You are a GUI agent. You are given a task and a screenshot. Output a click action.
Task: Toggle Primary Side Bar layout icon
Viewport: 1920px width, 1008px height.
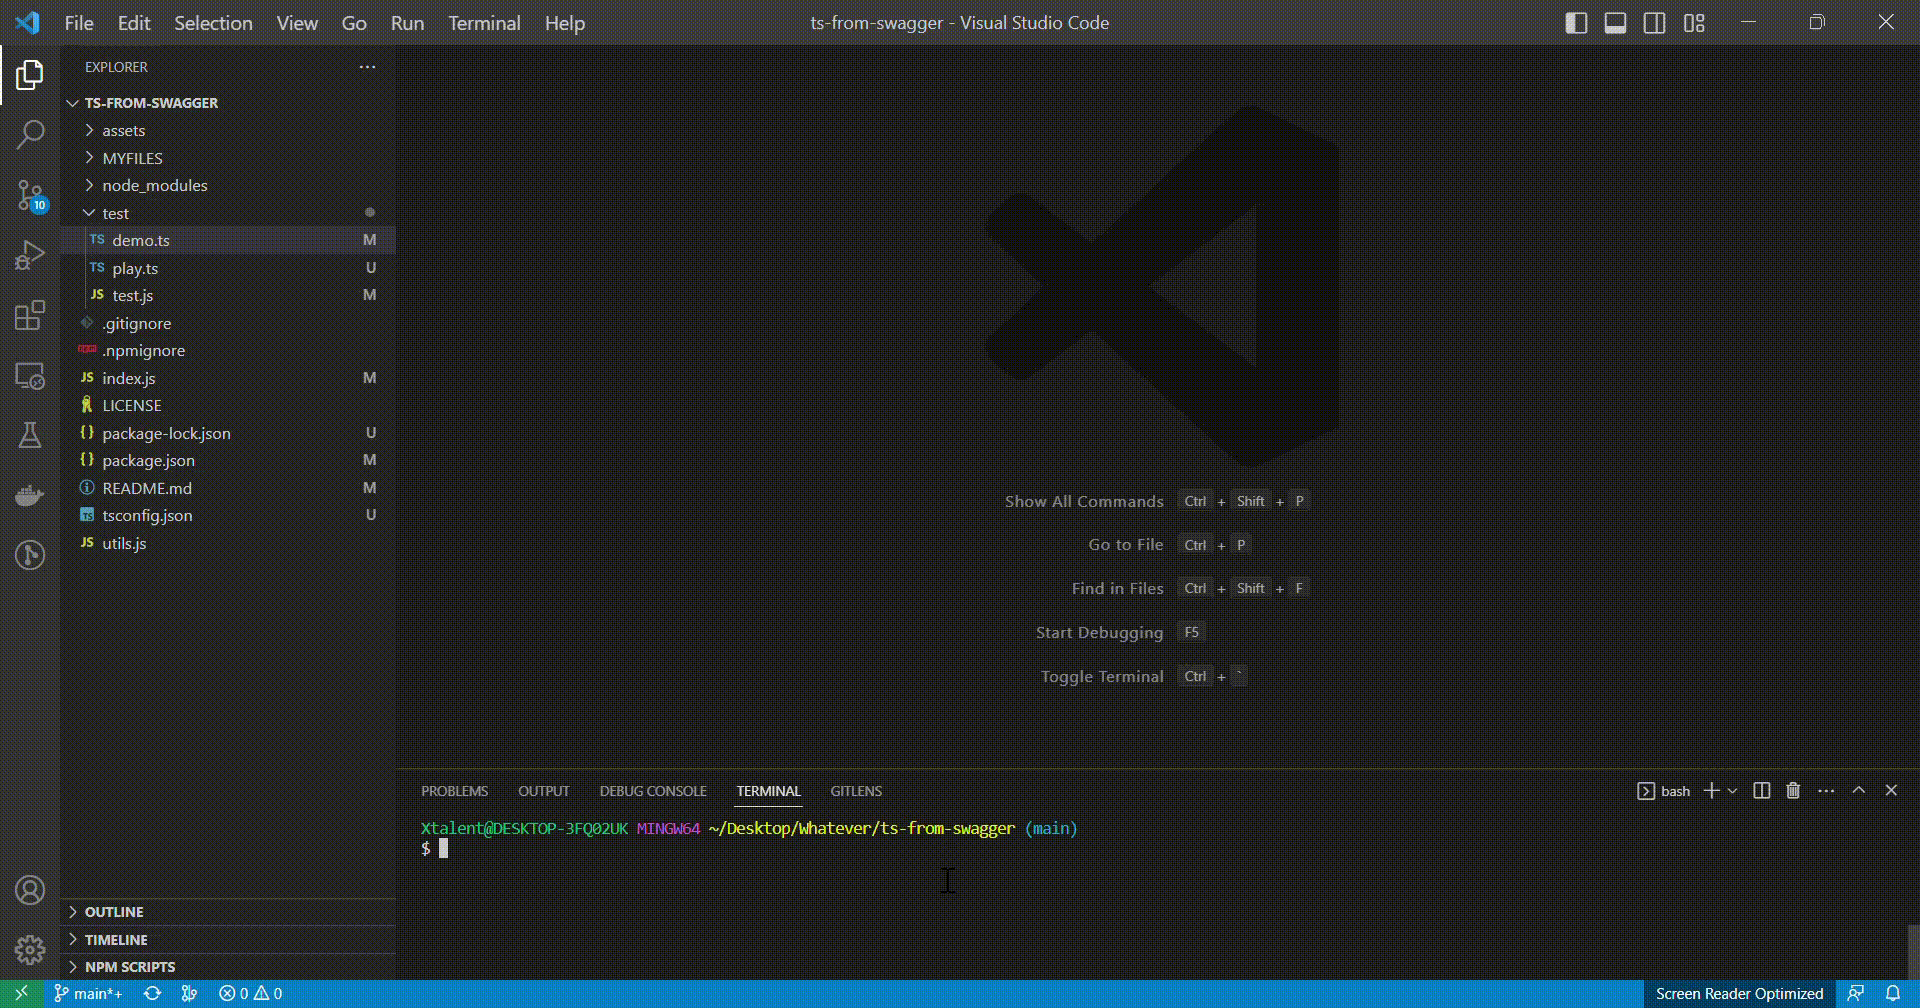point(1576,23)
